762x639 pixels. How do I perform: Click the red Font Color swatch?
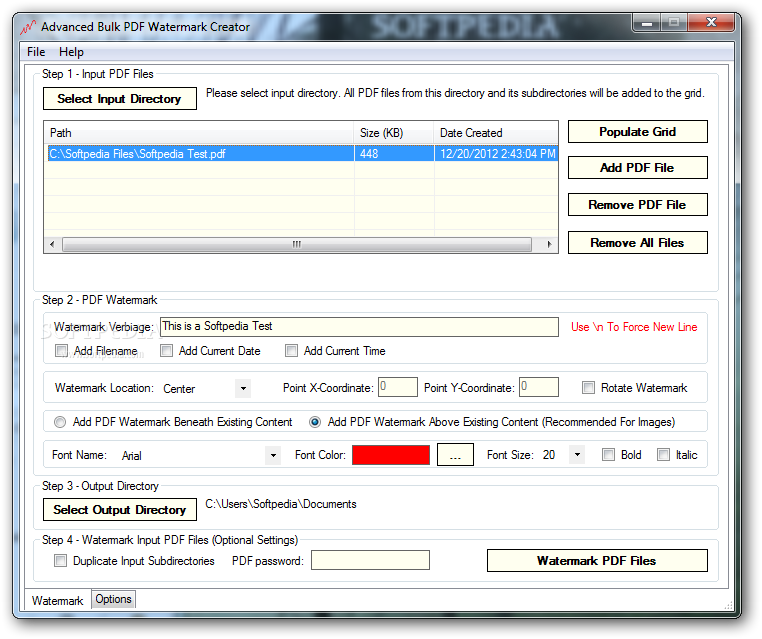point(391,455)
